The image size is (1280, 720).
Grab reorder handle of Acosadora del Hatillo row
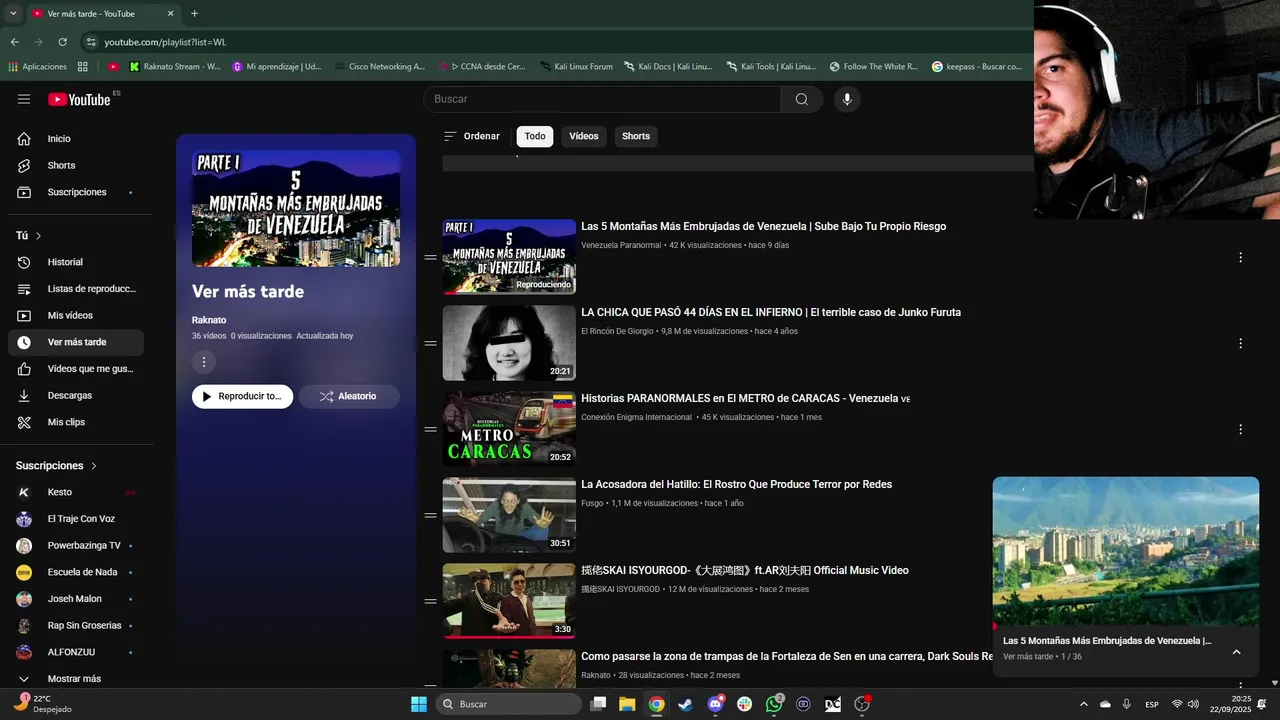430,515
